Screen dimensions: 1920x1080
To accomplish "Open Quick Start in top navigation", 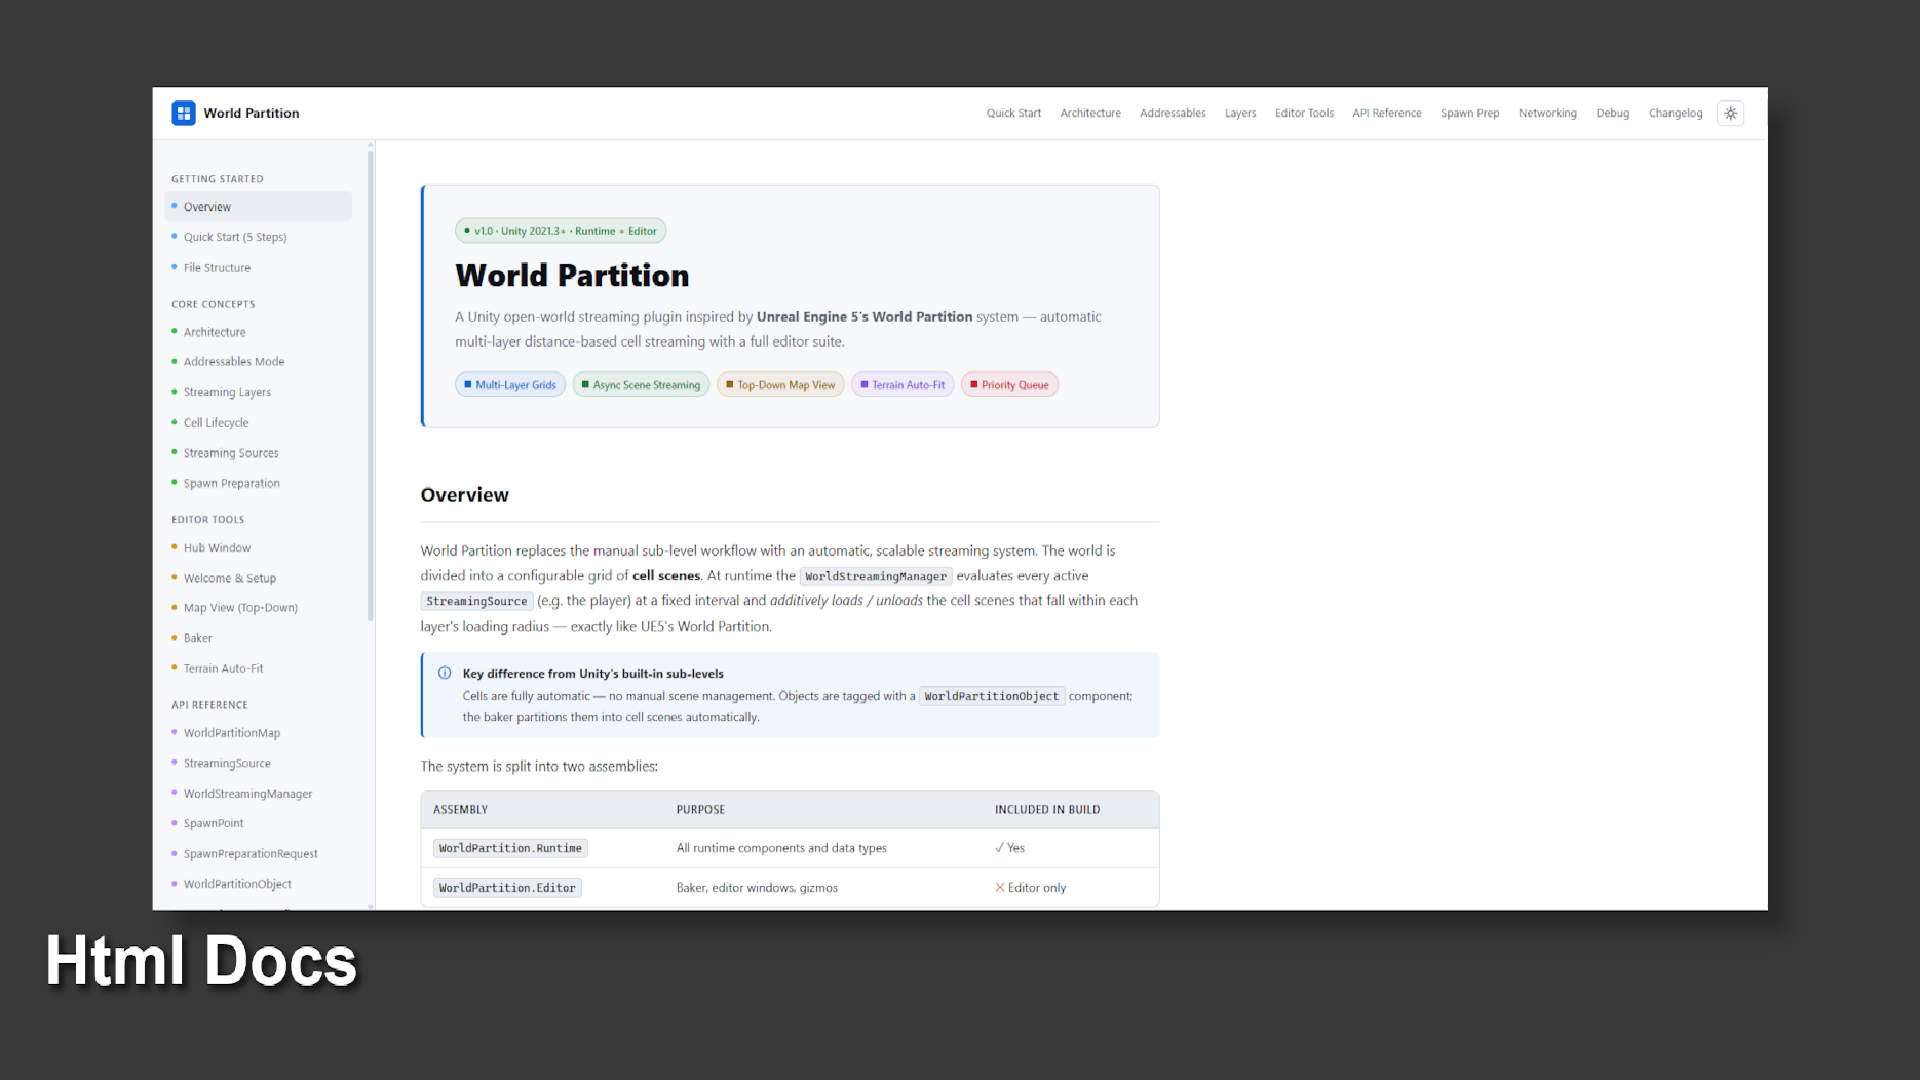I will coord(1014,113).
